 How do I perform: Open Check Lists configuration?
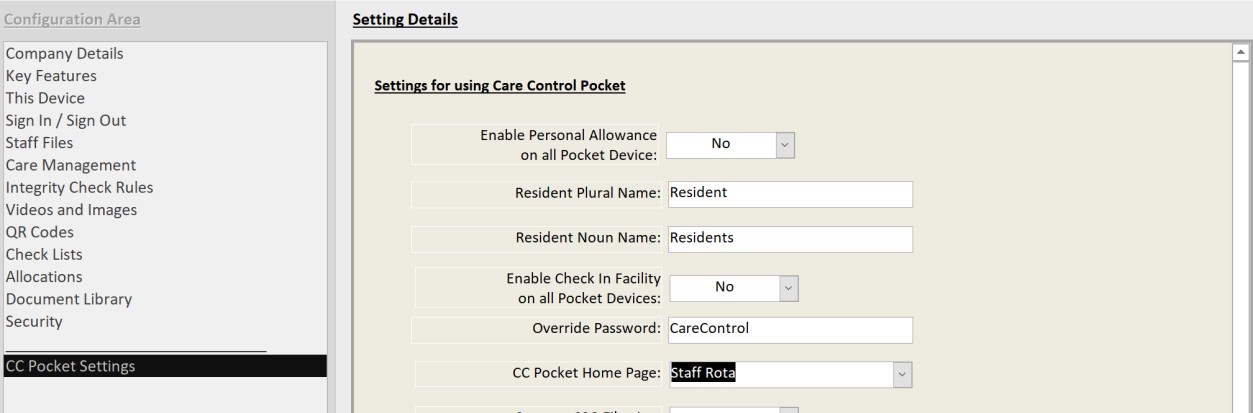44,255
